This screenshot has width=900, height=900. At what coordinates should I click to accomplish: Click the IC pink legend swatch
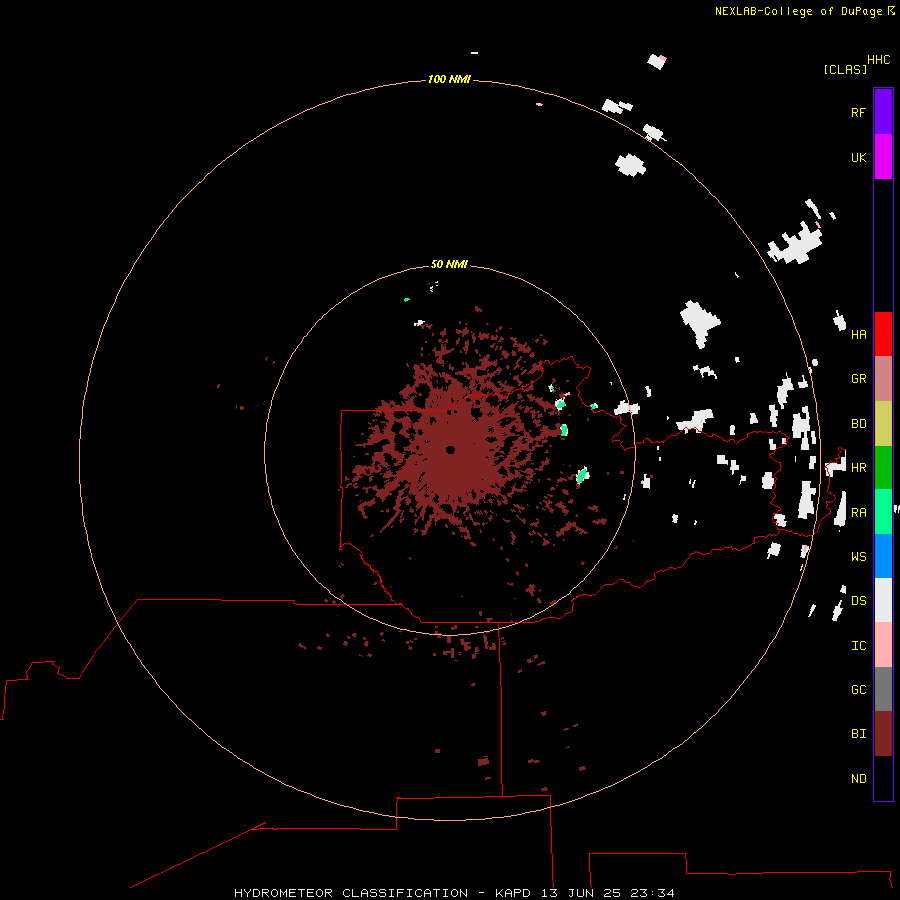click(x=883, y=645)
